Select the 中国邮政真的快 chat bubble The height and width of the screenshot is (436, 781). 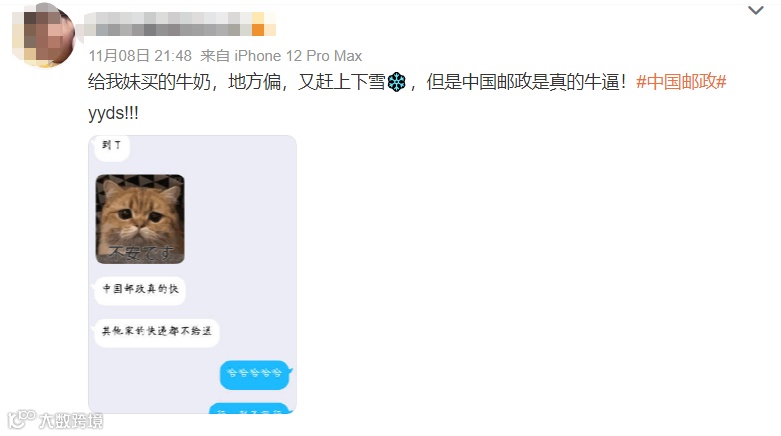(140, 290)
